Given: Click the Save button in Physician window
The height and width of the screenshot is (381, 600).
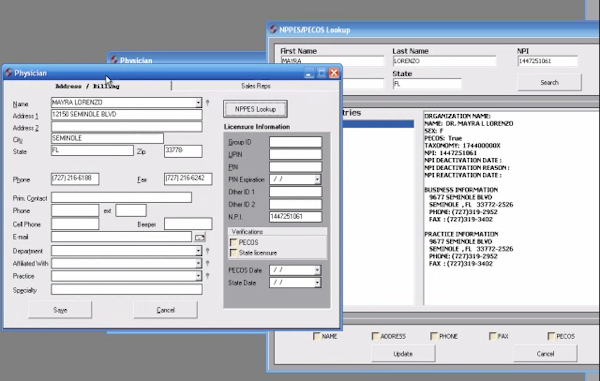Looking at the screenshot, I should click(60, 310).
